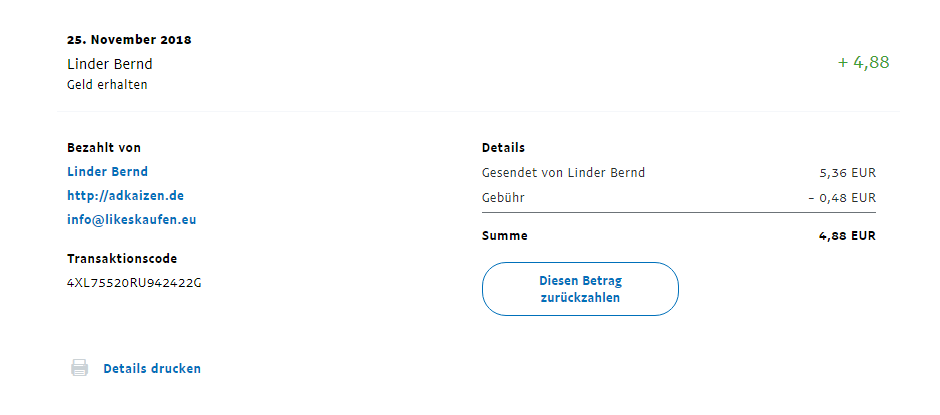The height and width of the screenshot is (415, 940).
Task: Click the Linder Bernd transaction title
Action: [x=110, y=64]
